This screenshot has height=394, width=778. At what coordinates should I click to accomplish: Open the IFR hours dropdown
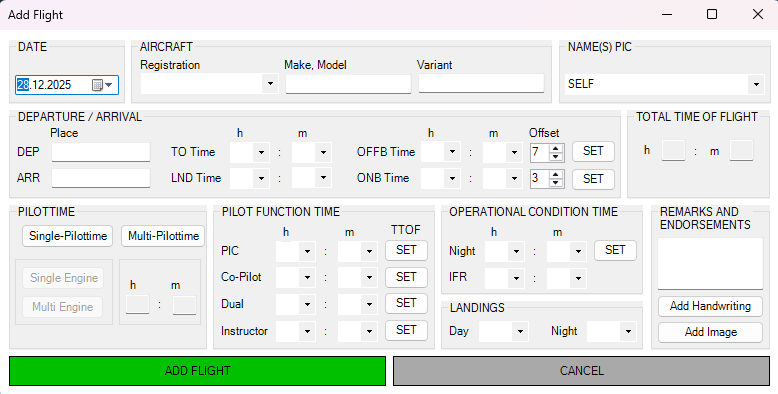click(517, 278)
